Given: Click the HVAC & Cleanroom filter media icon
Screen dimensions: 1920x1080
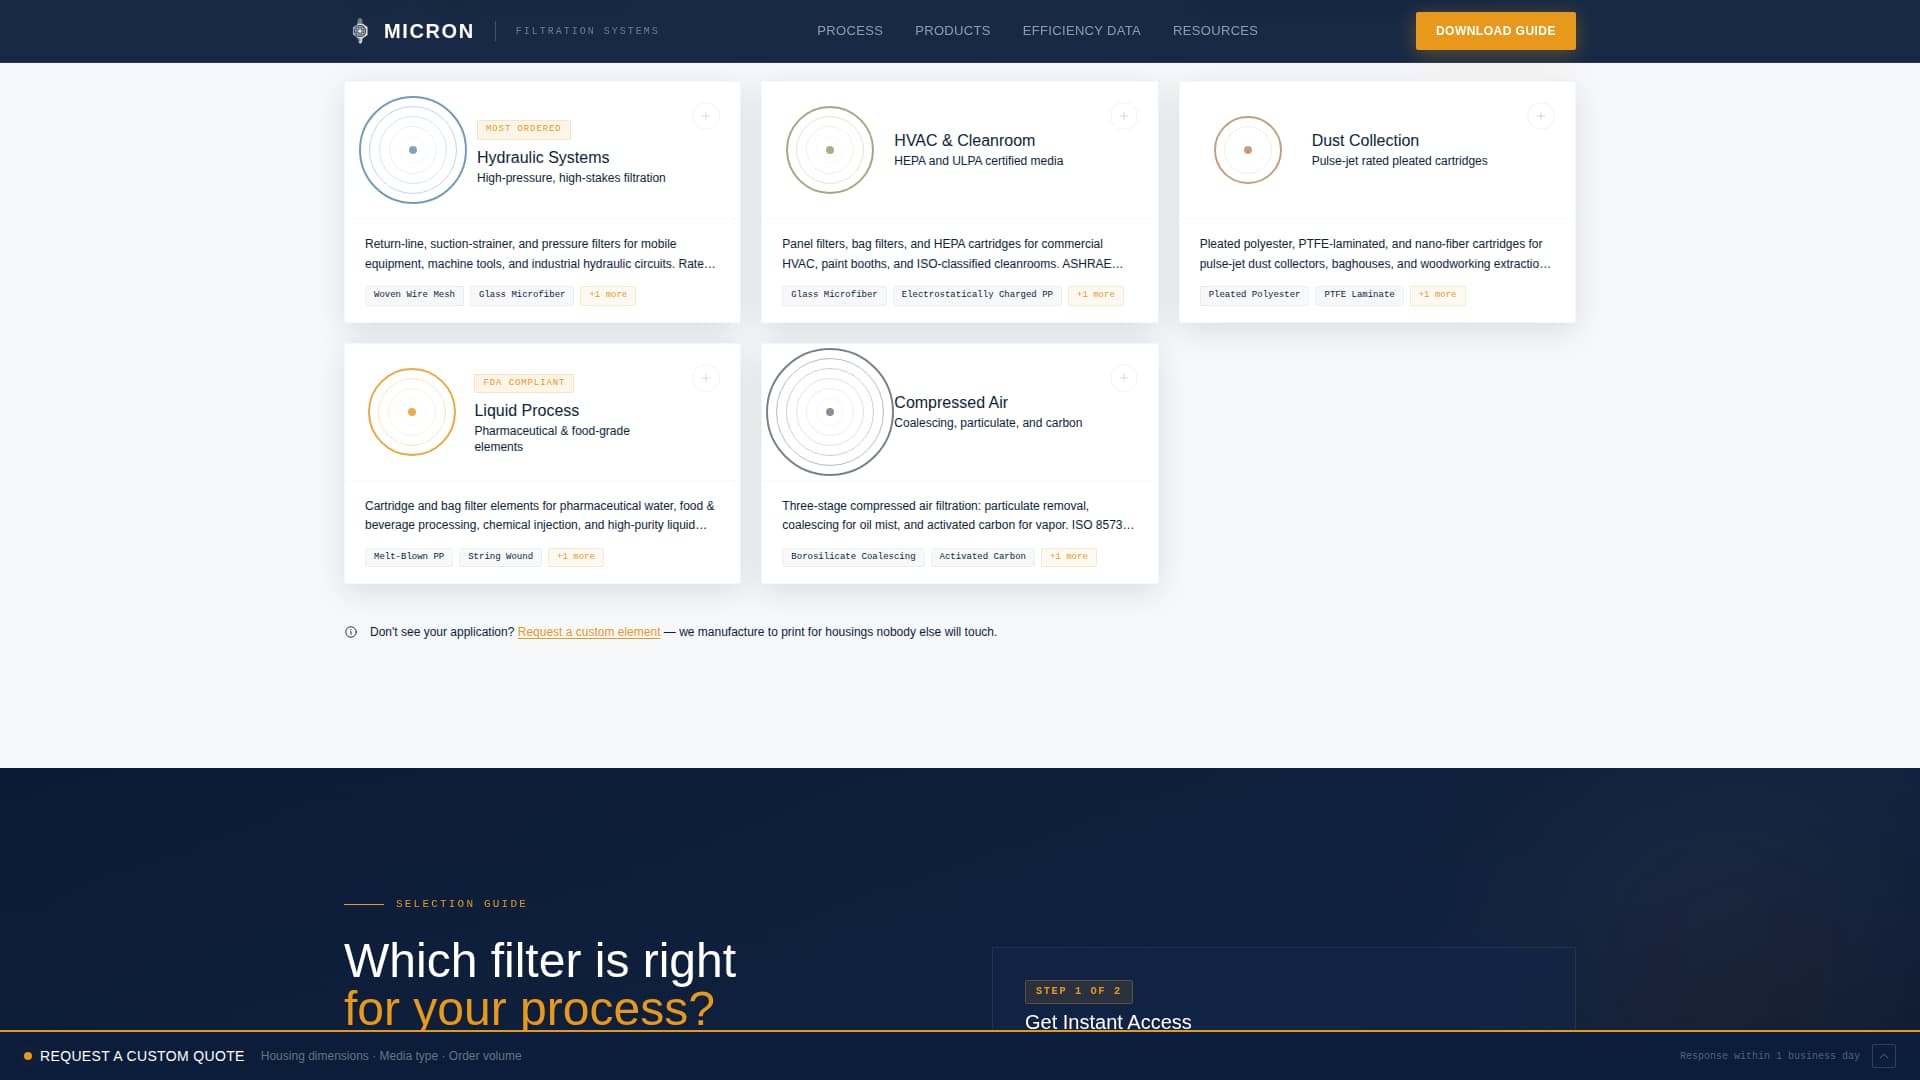Looking at the screenshot, I should click(x=829, y=150).
